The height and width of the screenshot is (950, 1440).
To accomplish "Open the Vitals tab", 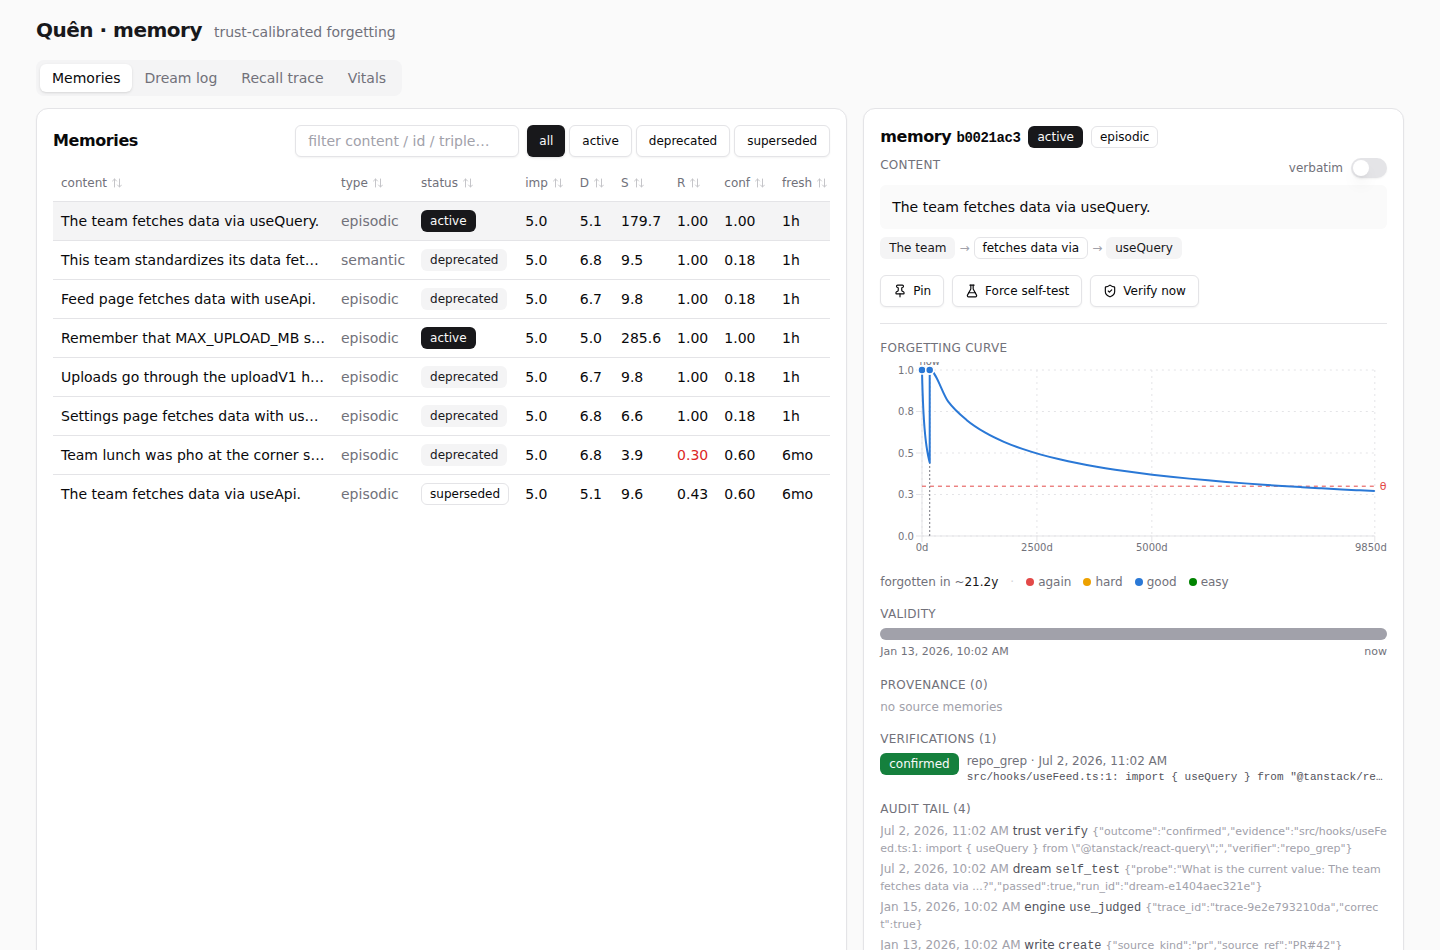I will coord(367,78).
